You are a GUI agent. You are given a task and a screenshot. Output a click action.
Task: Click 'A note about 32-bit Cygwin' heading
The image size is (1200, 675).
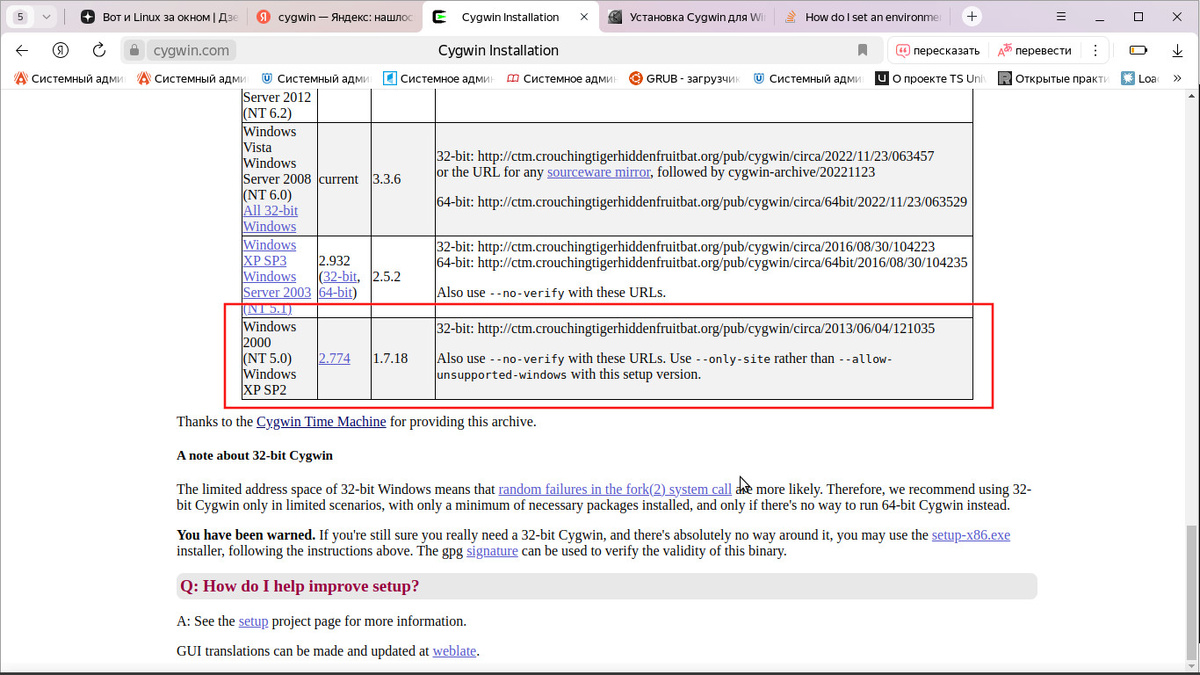pyautogui.click(x=255, y=455)
